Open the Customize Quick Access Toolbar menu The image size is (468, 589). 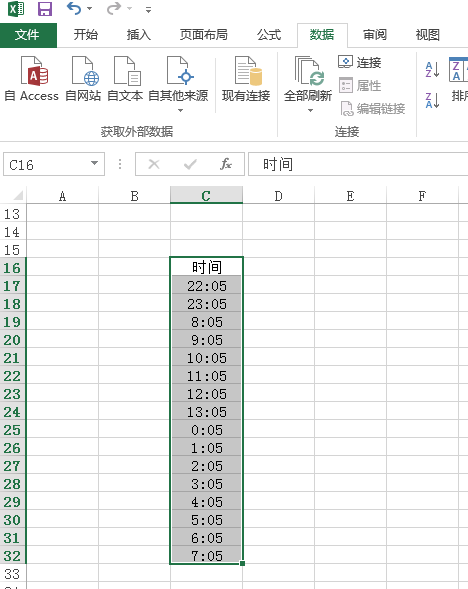(148, 10)
